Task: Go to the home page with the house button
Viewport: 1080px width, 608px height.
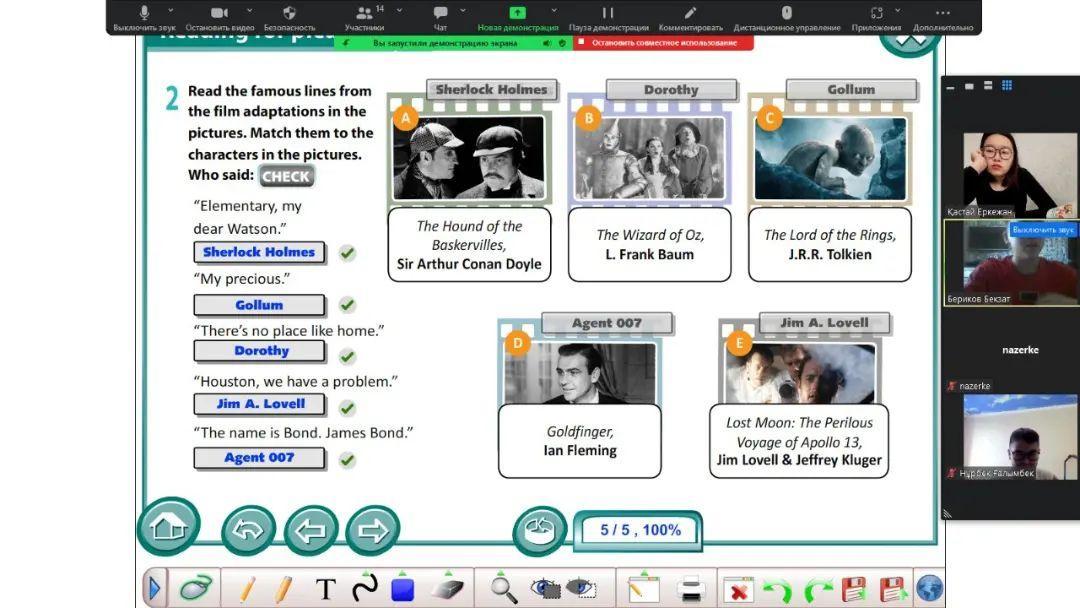Action: tap(169, 527)
